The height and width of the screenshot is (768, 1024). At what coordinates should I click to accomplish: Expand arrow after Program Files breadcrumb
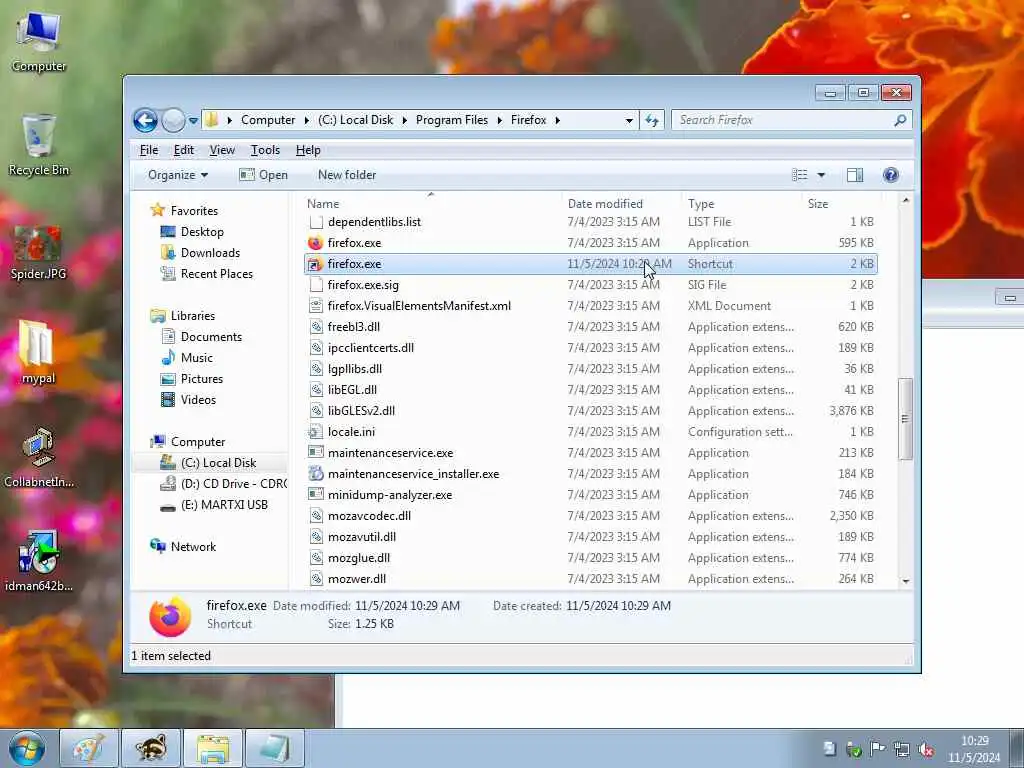pos(500,121)
